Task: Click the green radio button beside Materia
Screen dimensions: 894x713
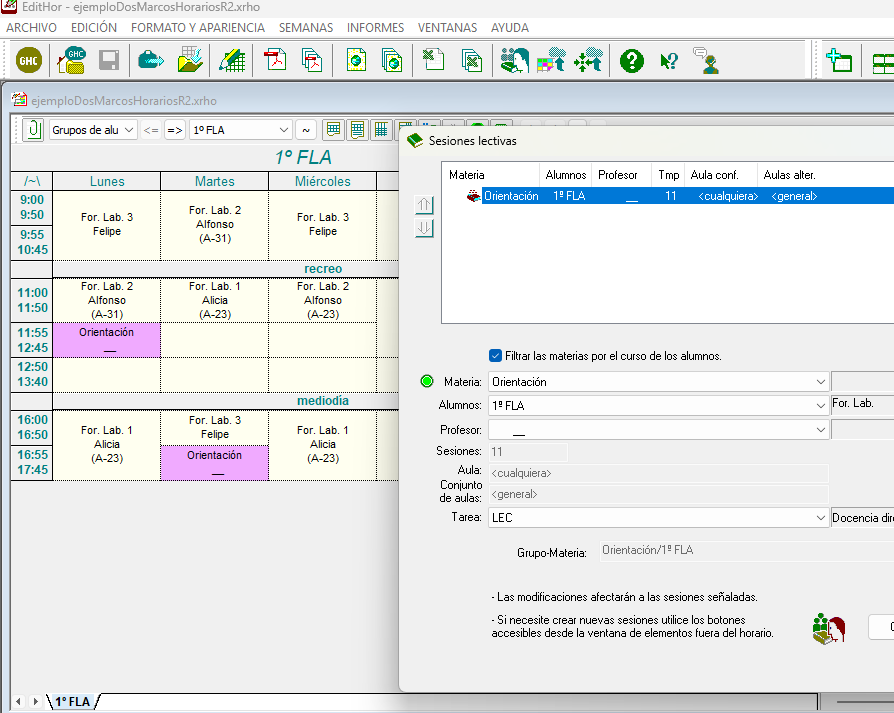Action: coord(426,381)
